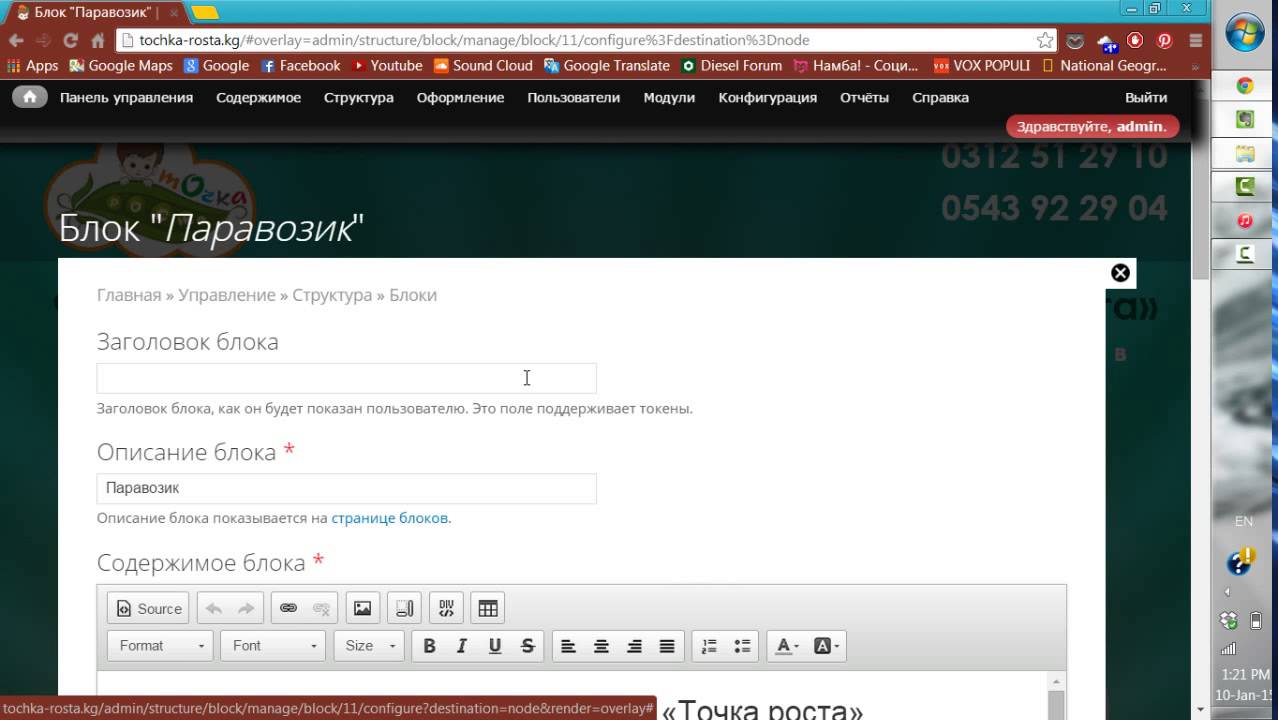This screenshot has height=720, width=1278.
Task: Click the Undo arrow in editor
Action: point(213,608)
